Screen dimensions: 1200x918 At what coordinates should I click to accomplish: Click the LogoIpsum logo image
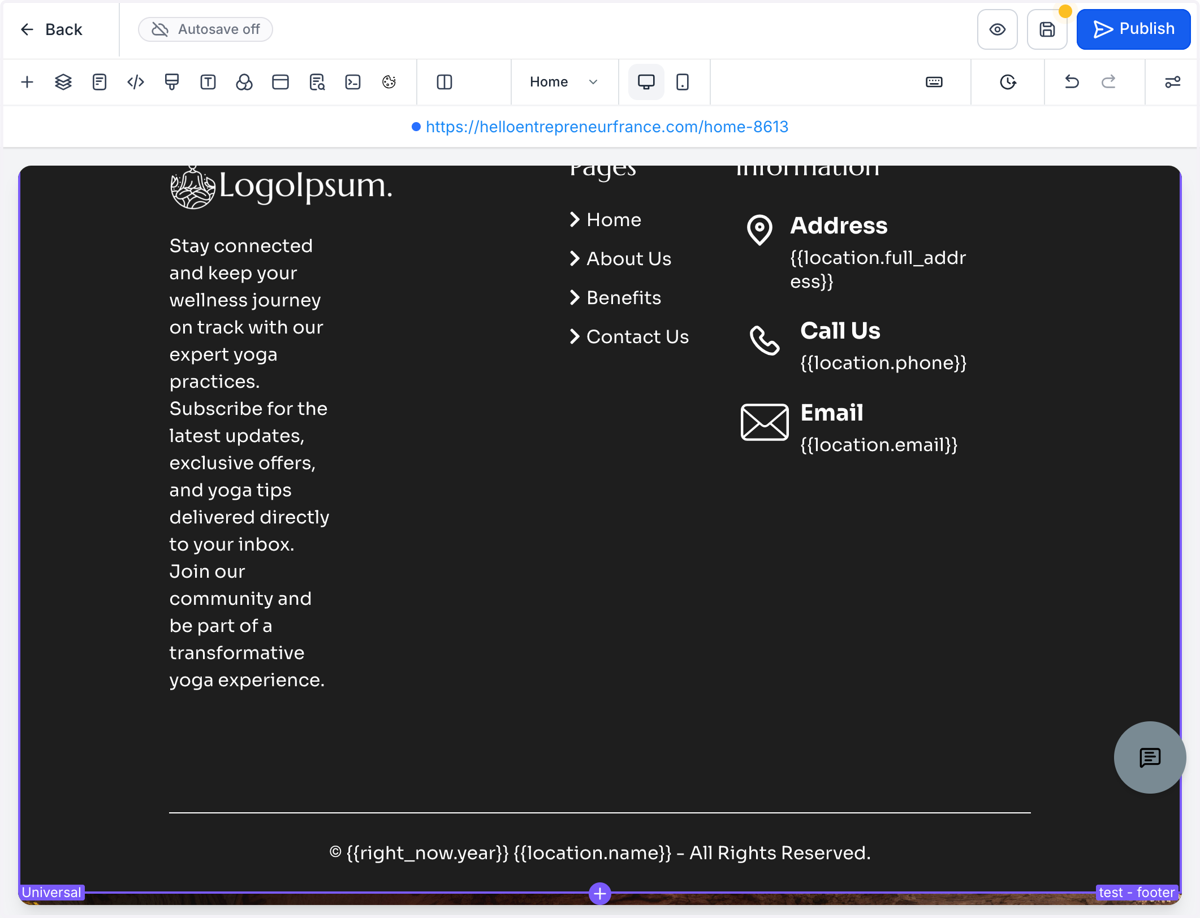[x=281, y=186]
